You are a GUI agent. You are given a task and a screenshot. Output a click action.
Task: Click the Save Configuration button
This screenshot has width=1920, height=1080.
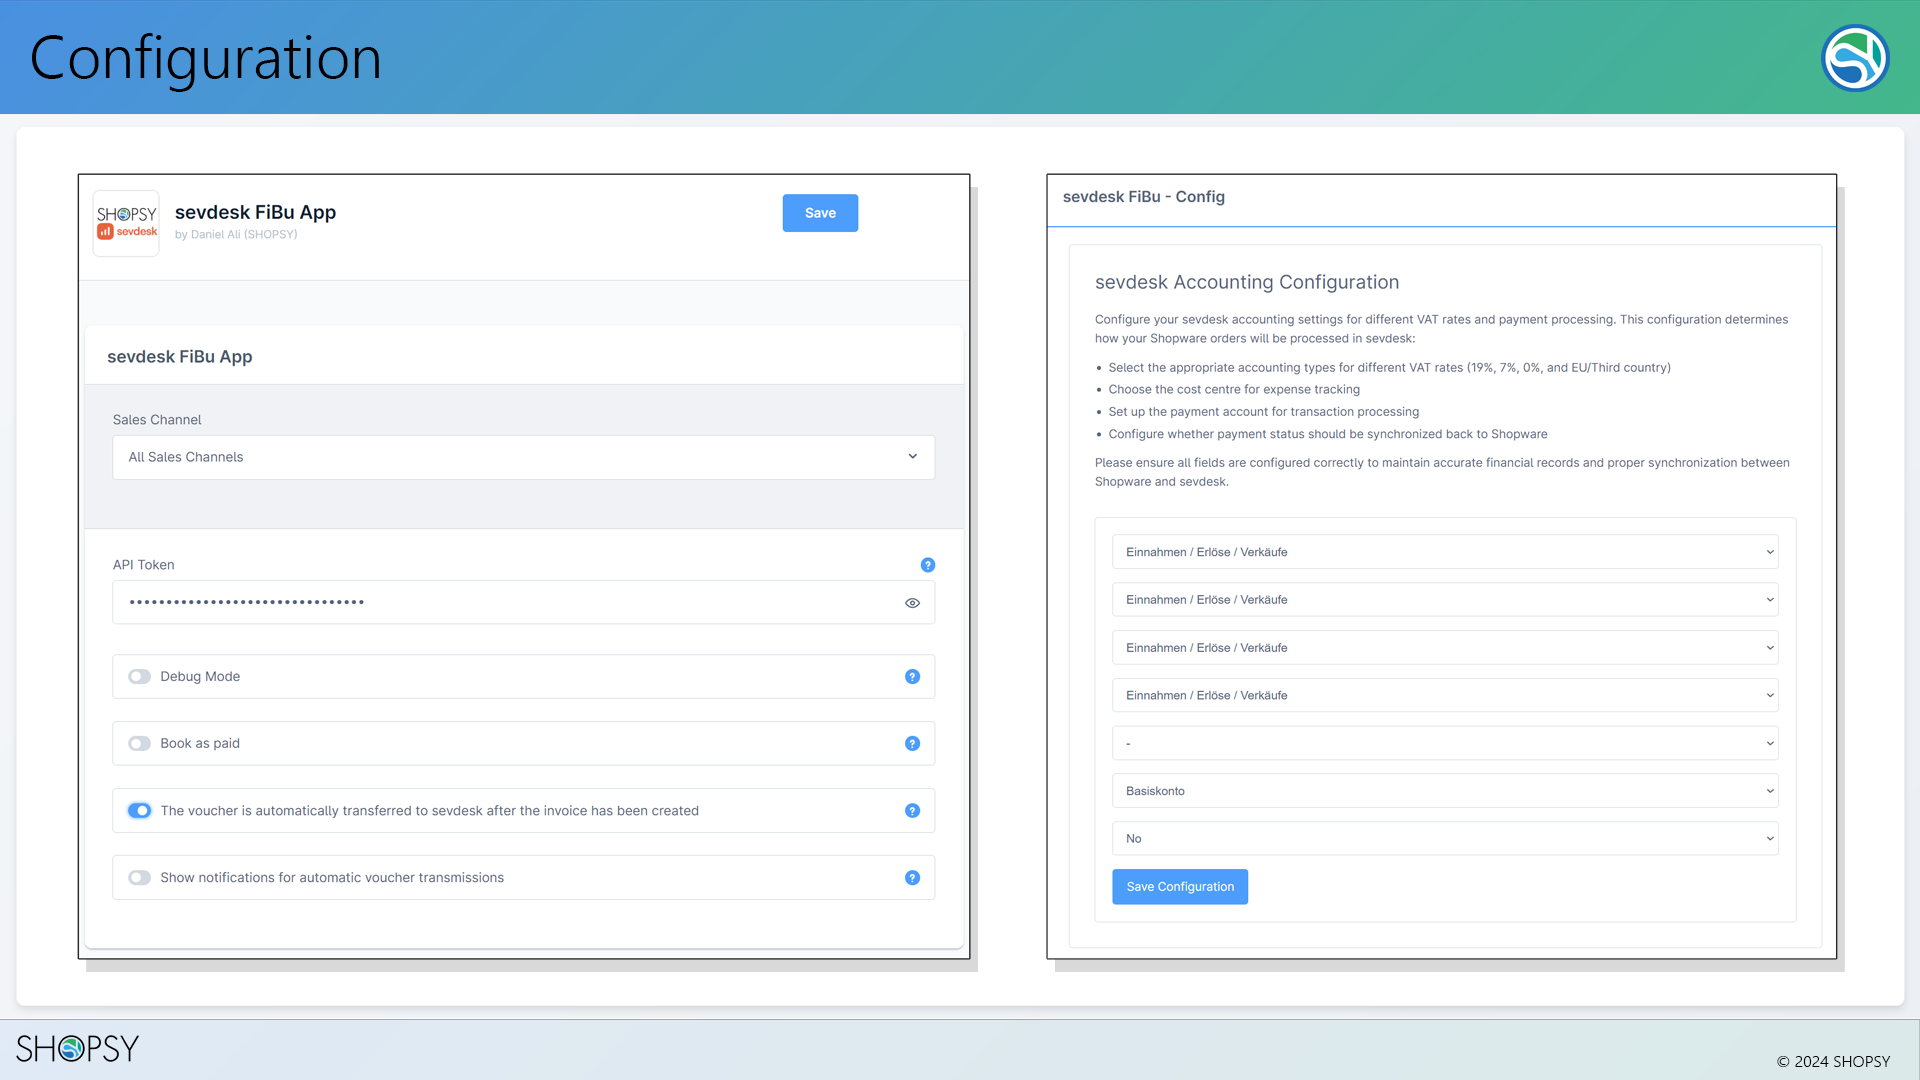pos(1180,887)
